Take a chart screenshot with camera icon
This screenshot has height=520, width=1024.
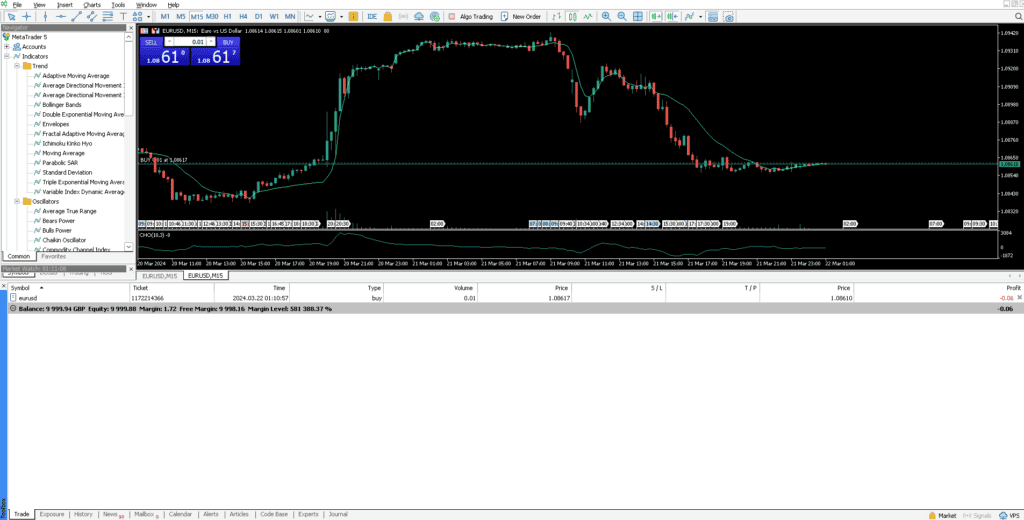point(728,16)
